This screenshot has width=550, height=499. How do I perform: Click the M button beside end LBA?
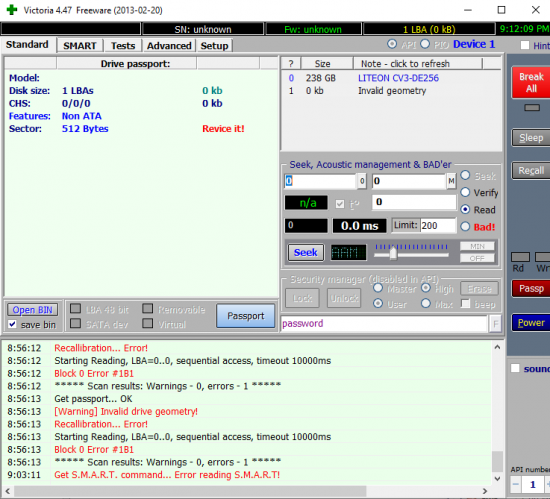coord(451,181)
